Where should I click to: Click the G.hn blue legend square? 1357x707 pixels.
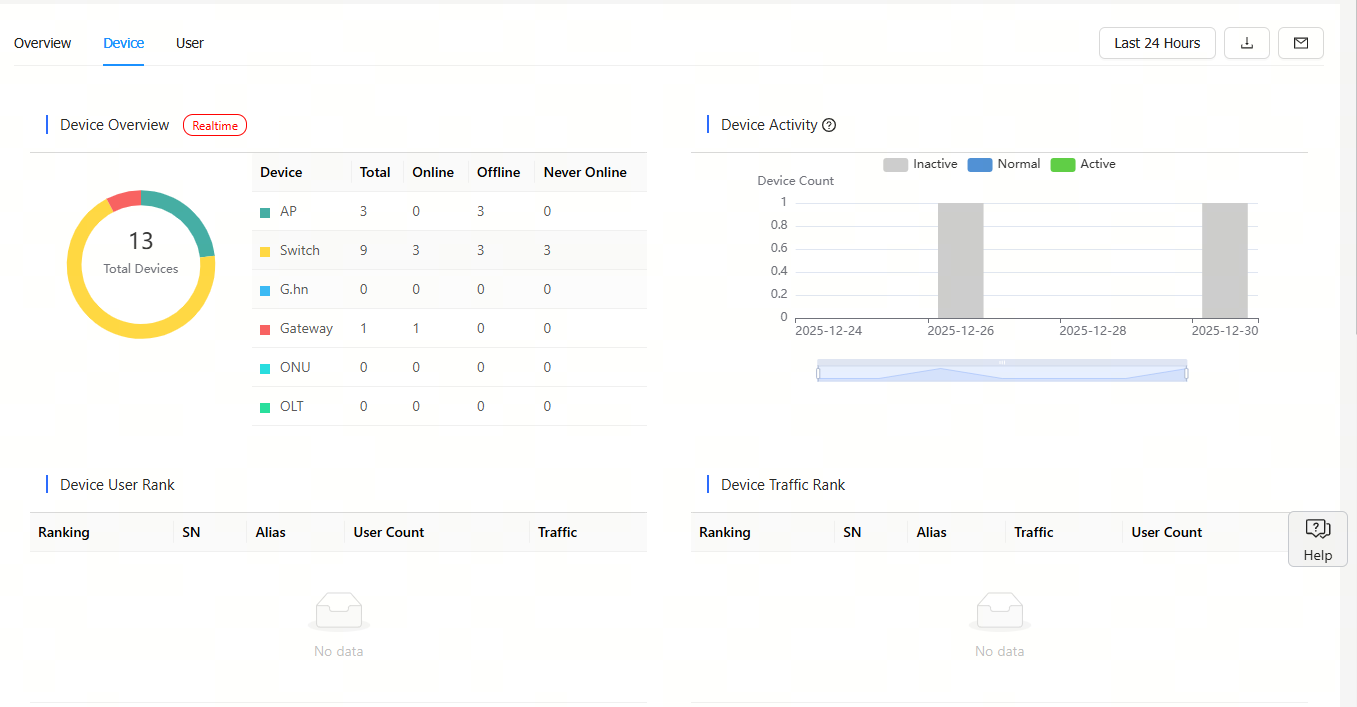(x=265, y=290)
